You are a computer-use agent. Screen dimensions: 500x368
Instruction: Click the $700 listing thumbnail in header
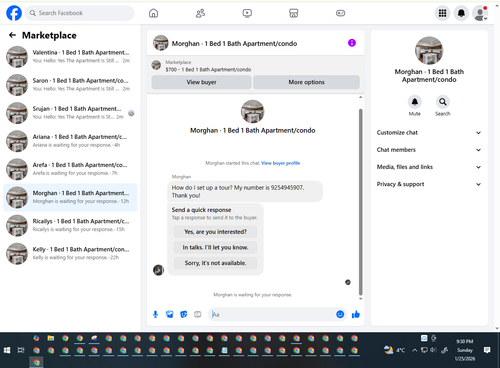pos(156,65)
